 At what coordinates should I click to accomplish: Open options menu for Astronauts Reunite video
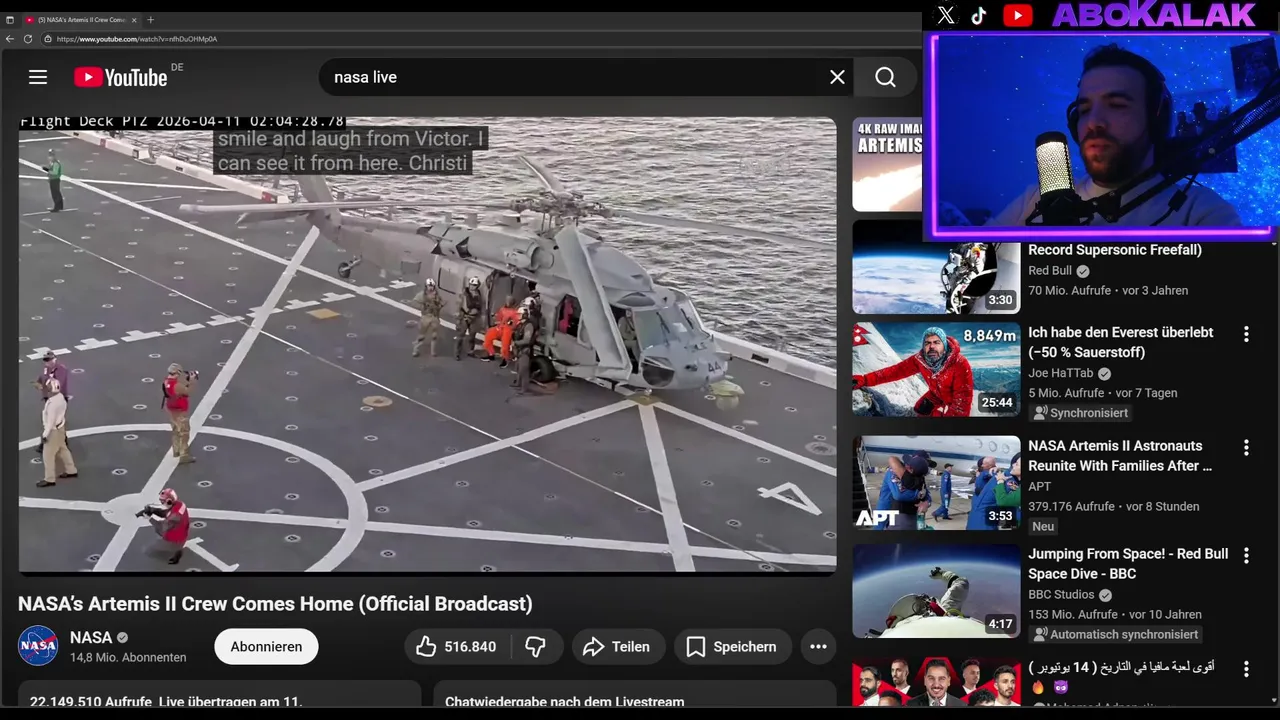(1246, 448)
